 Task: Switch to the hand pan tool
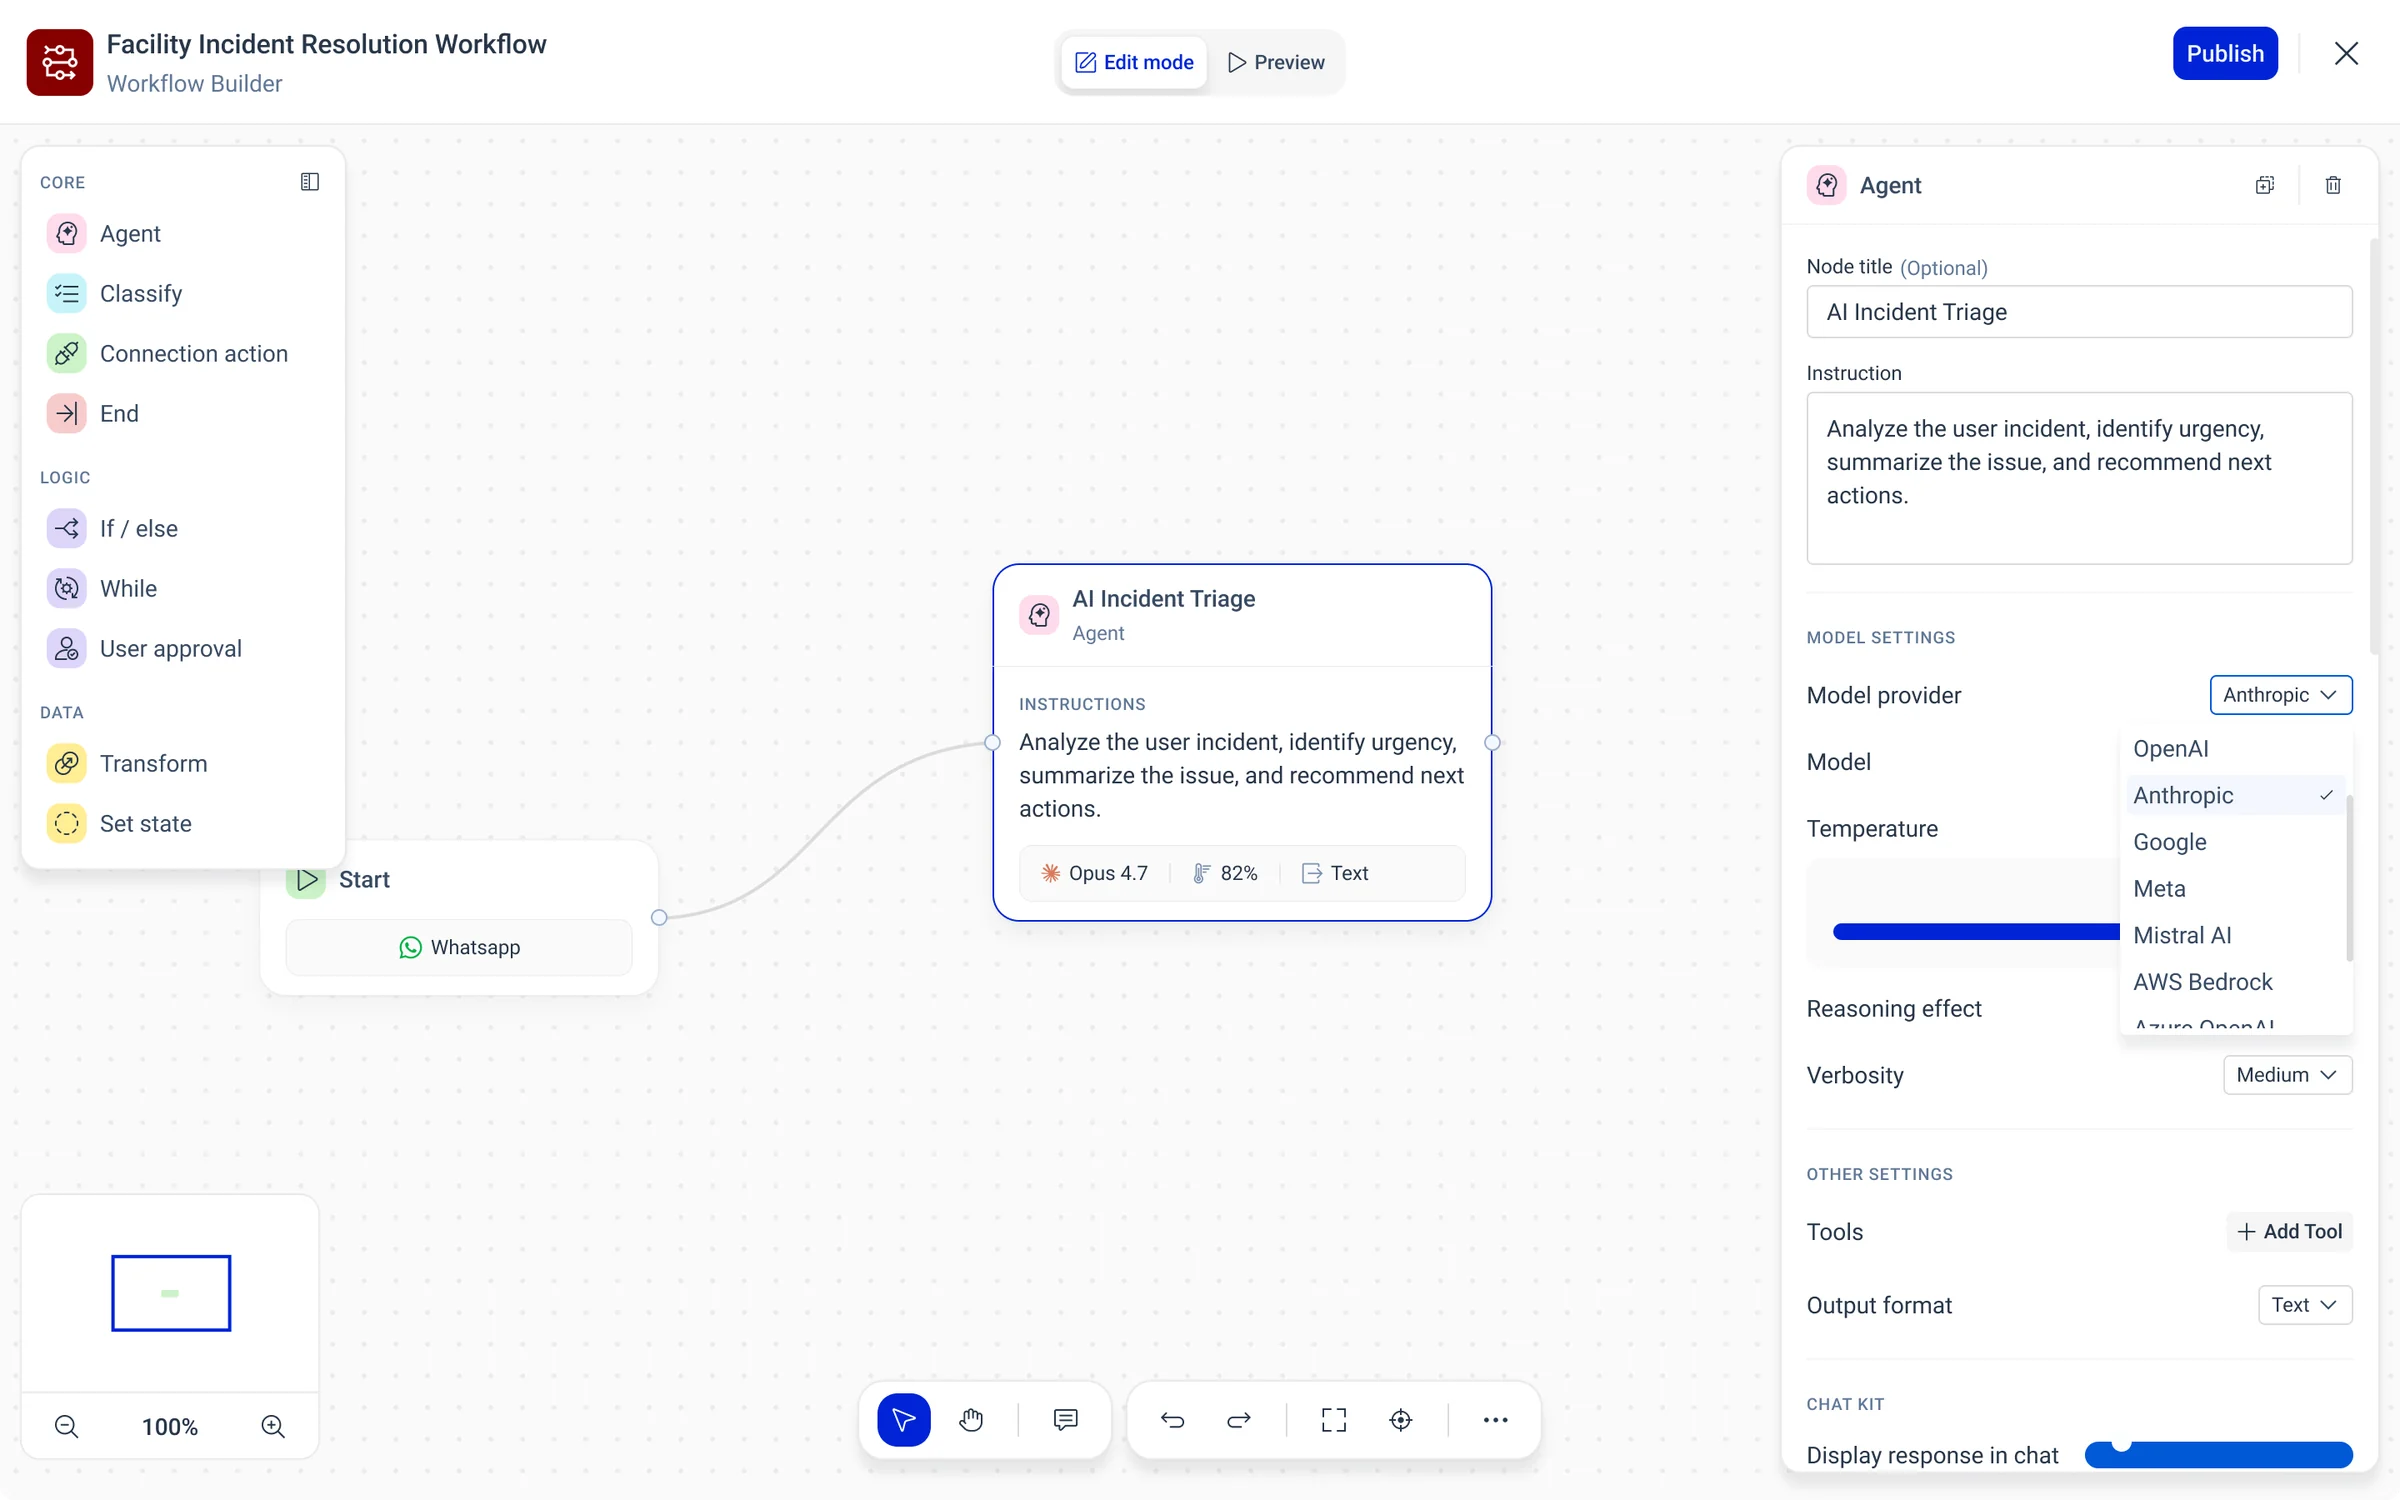[971, 1420]
